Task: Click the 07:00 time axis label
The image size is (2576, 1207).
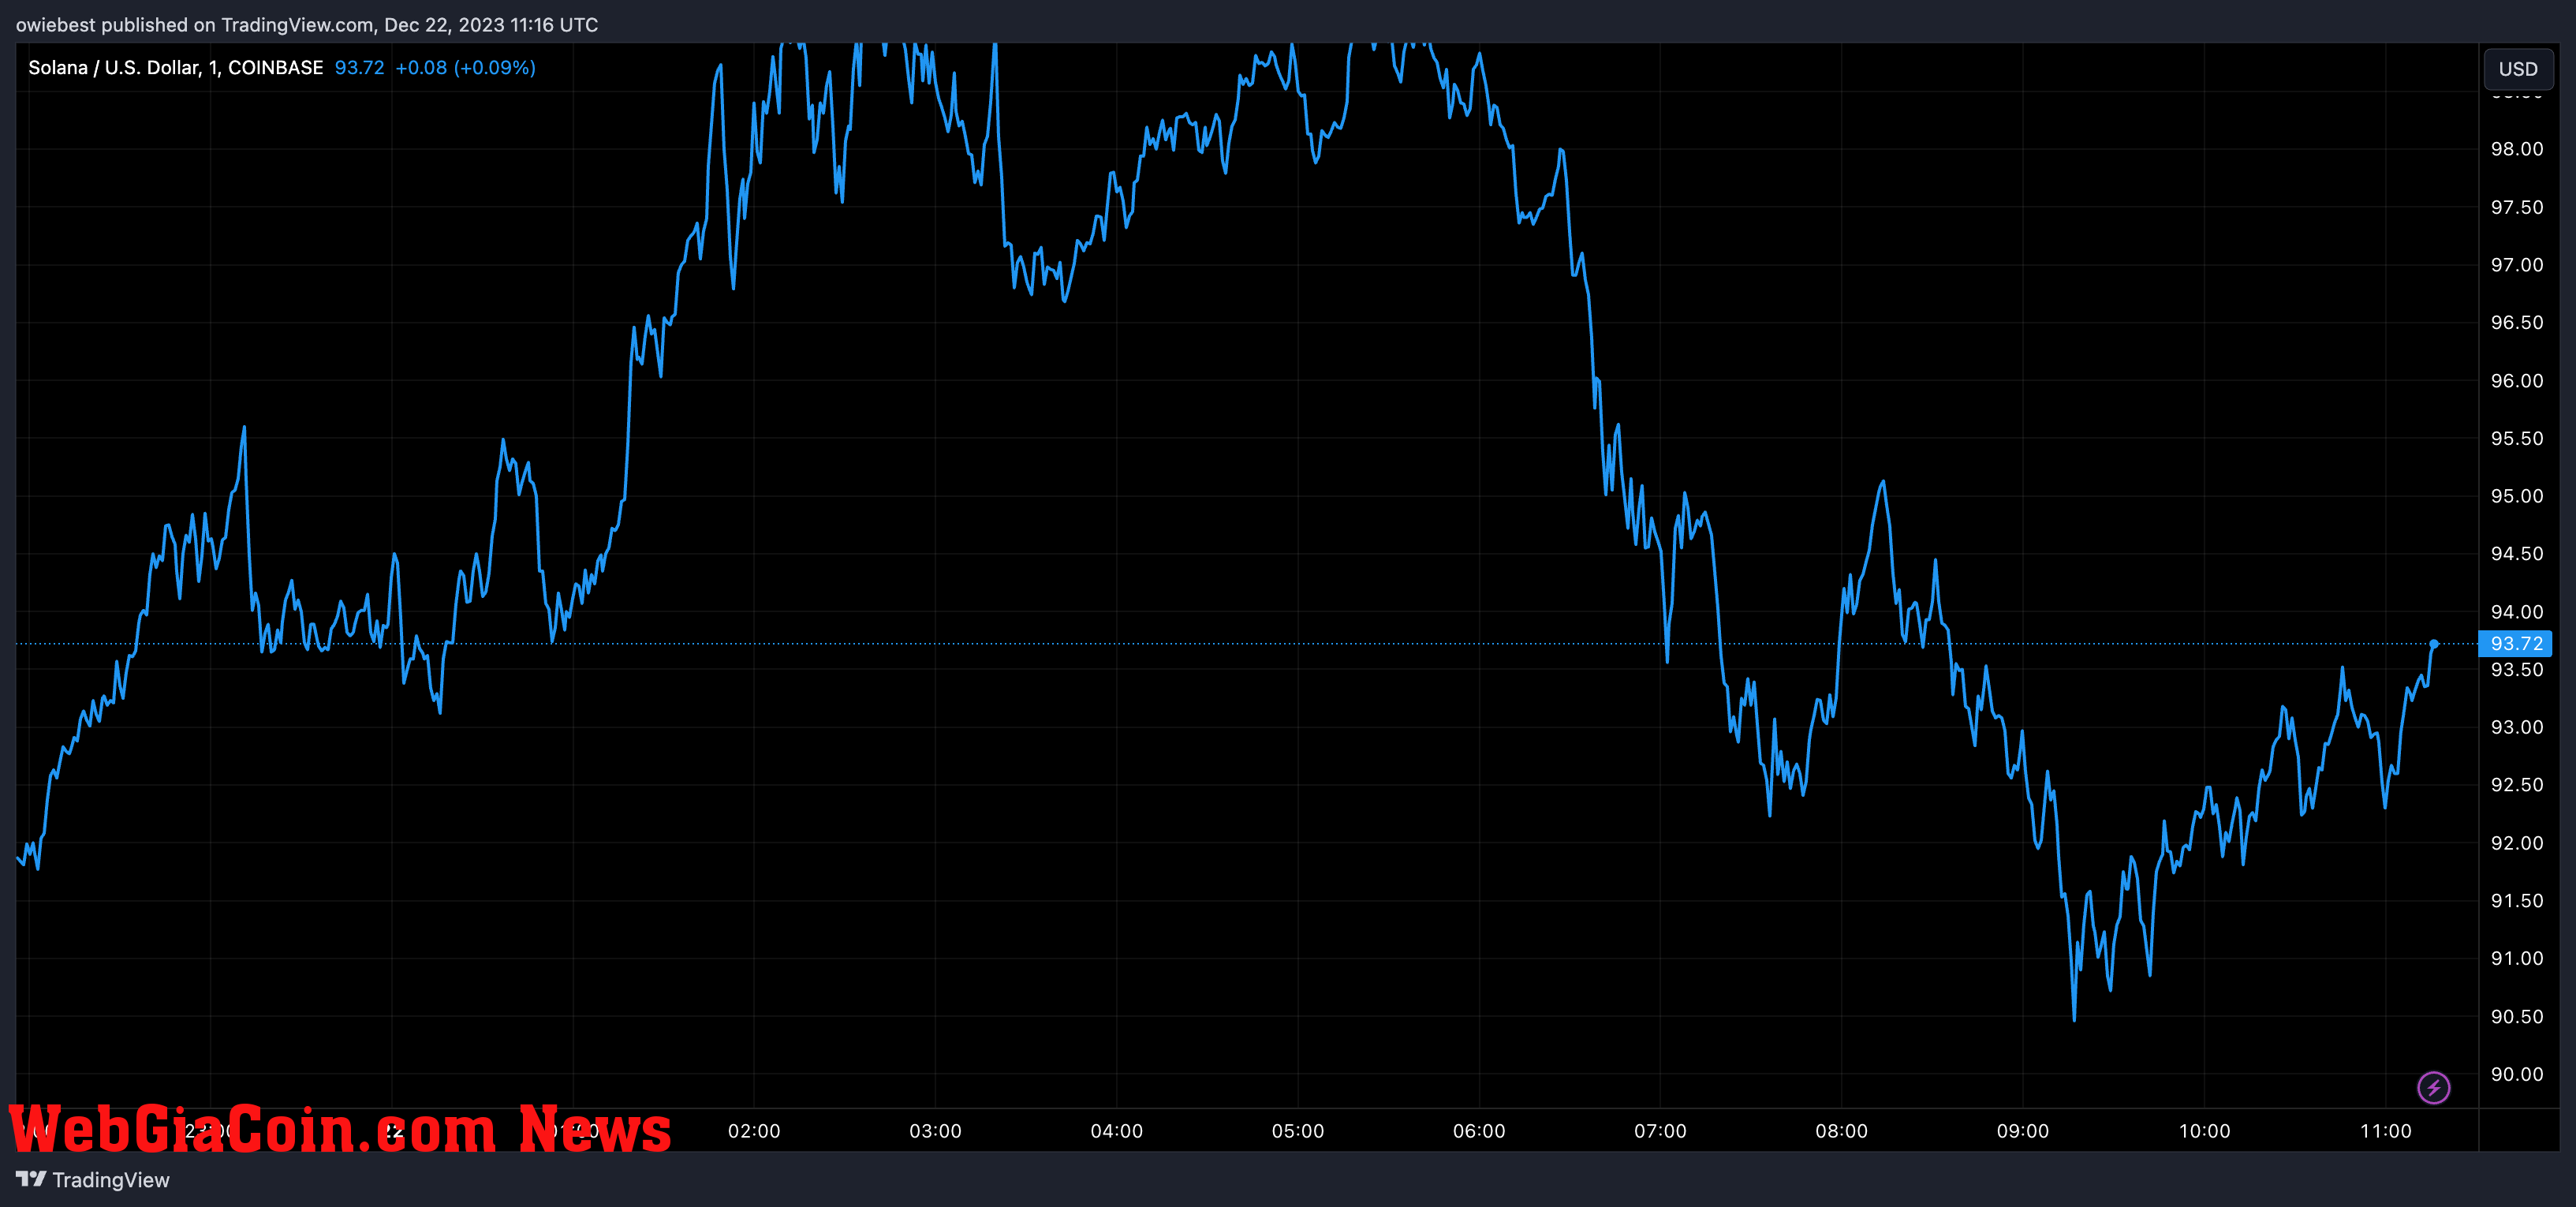Action: tap(1660, 1131)
